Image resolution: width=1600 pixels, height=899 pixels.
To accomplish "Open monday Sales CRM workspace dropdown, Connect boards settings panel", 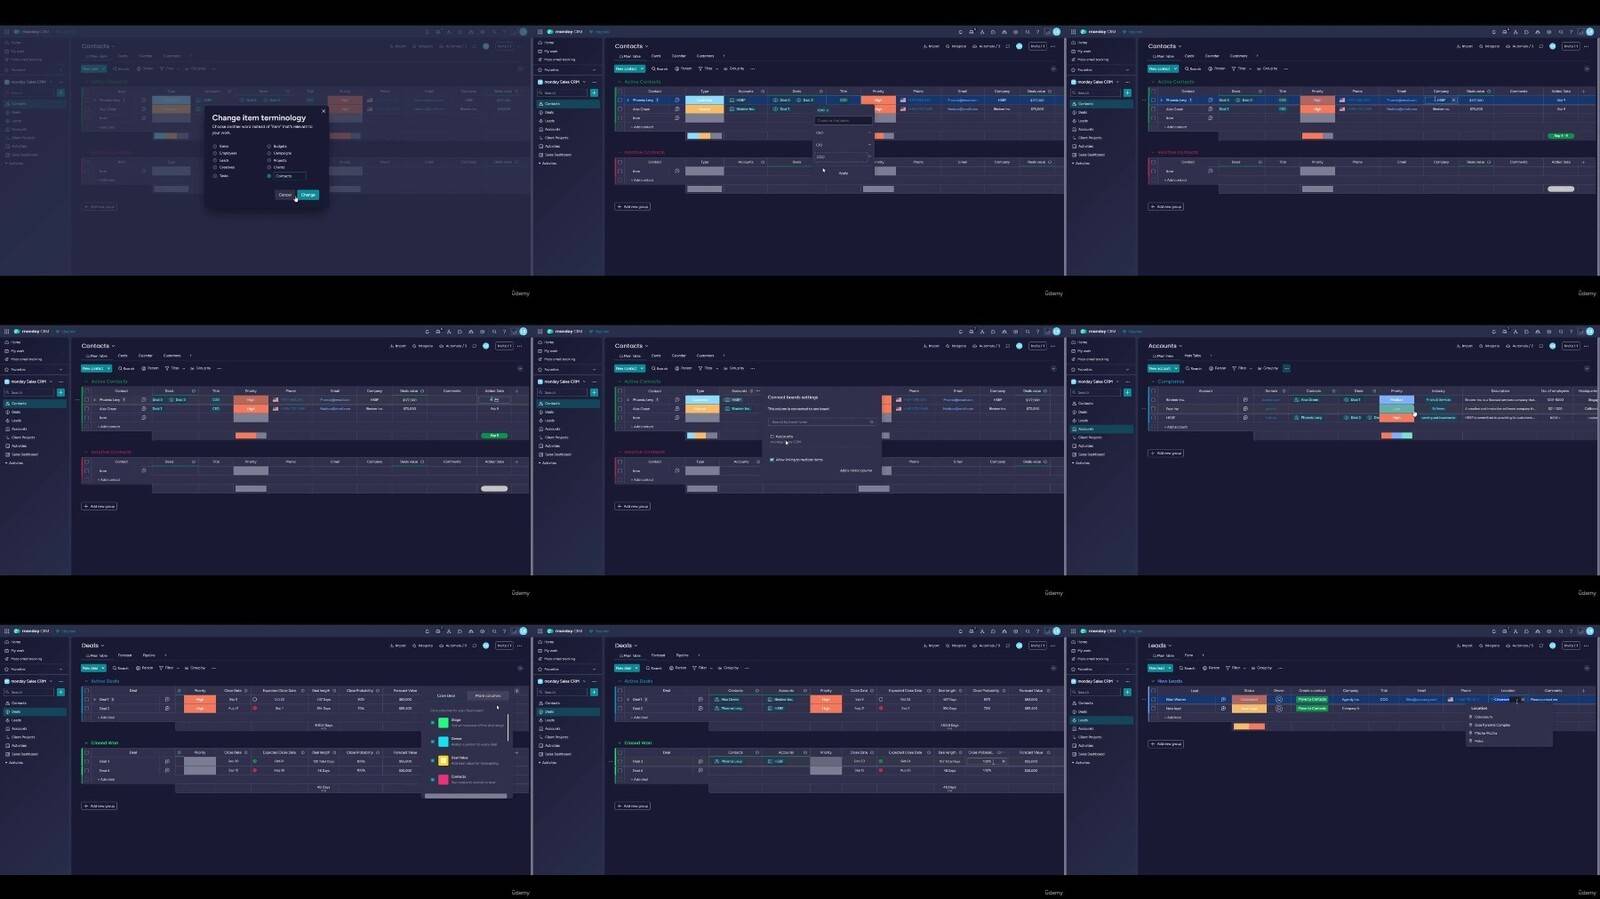I will click(584, 381).
